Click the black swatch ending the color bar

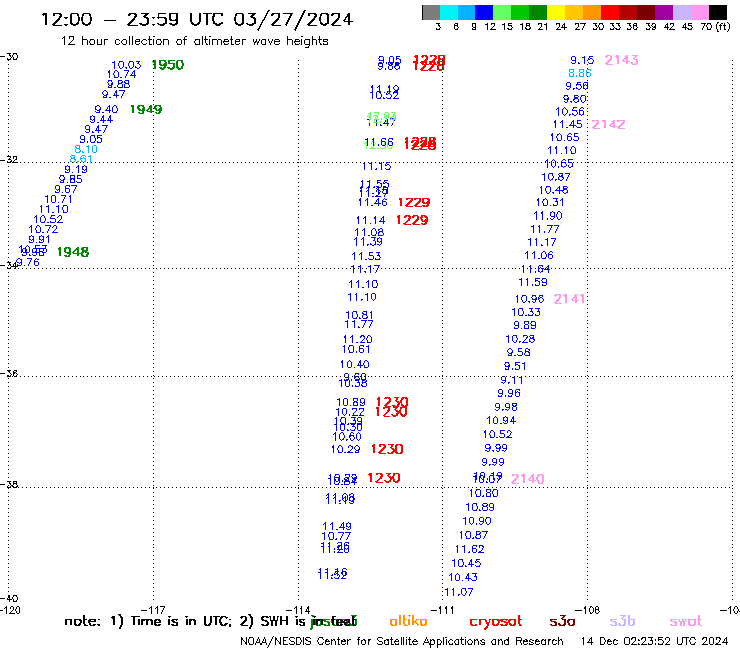[717, 12]
